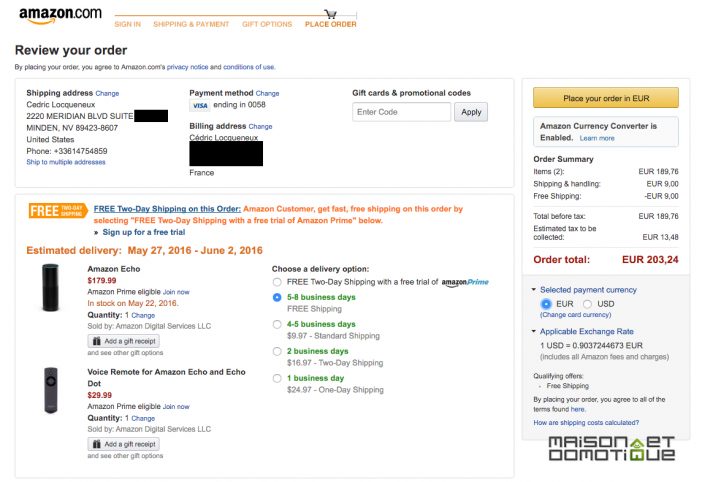Open the Amazon Echo product image

pyautogui.click(x=50, y=287)
